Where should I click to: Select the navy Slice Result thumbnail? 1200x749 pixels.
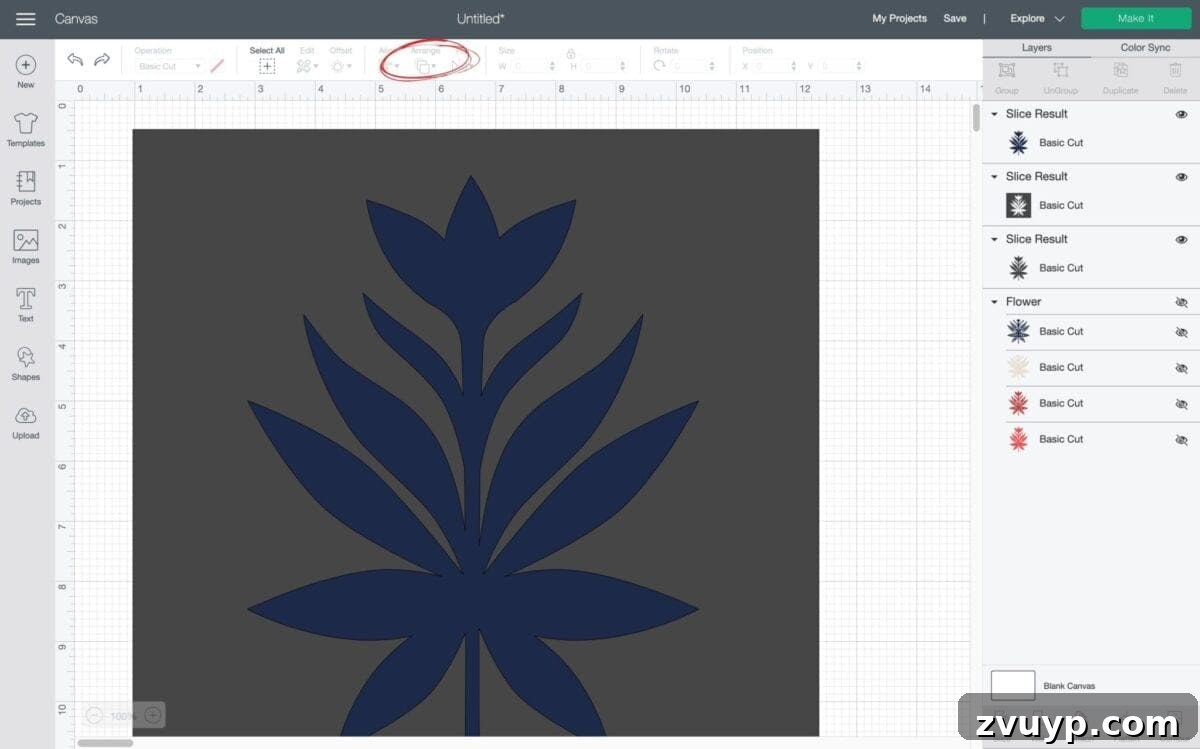coord(1018,143)
